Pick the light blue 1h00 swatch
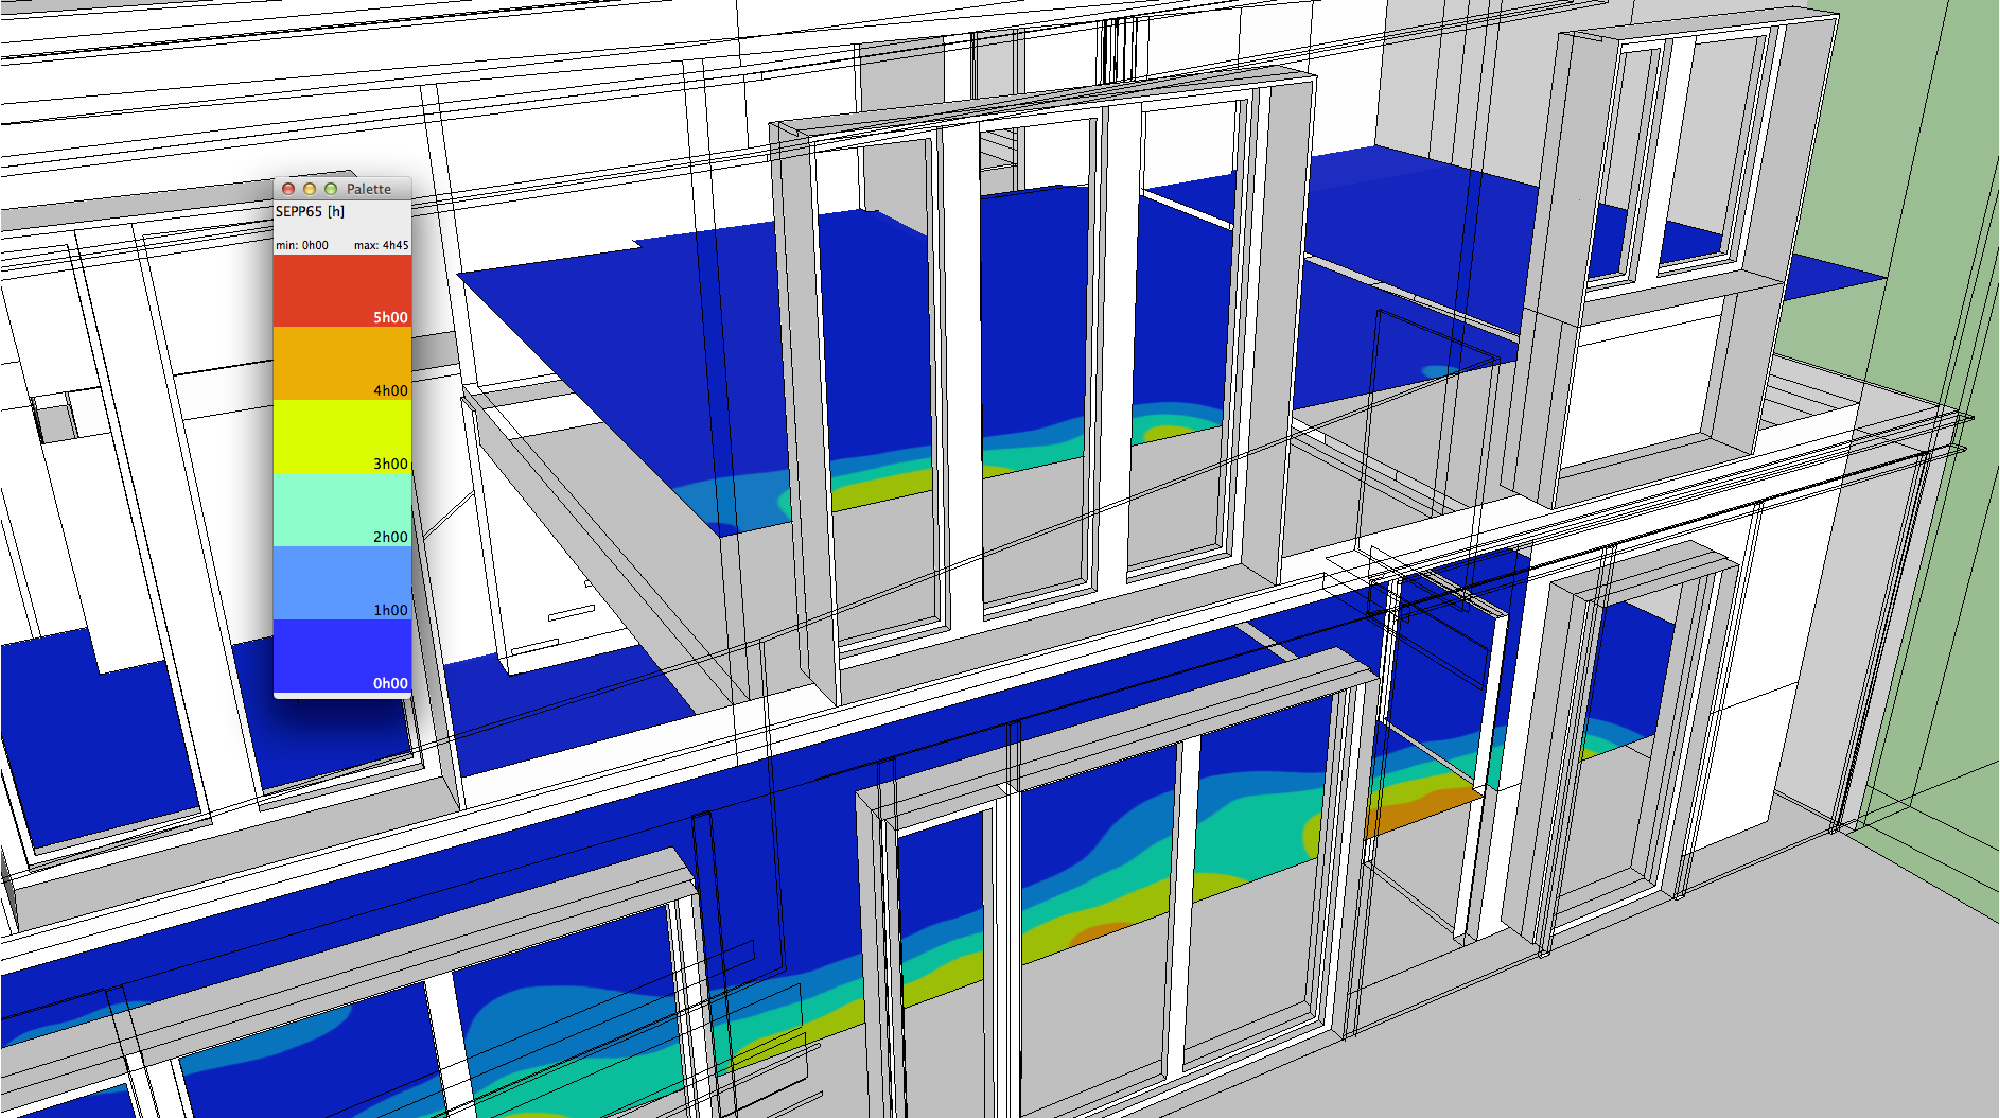Screen dimensions: 2000x1118 coord(342,583)
